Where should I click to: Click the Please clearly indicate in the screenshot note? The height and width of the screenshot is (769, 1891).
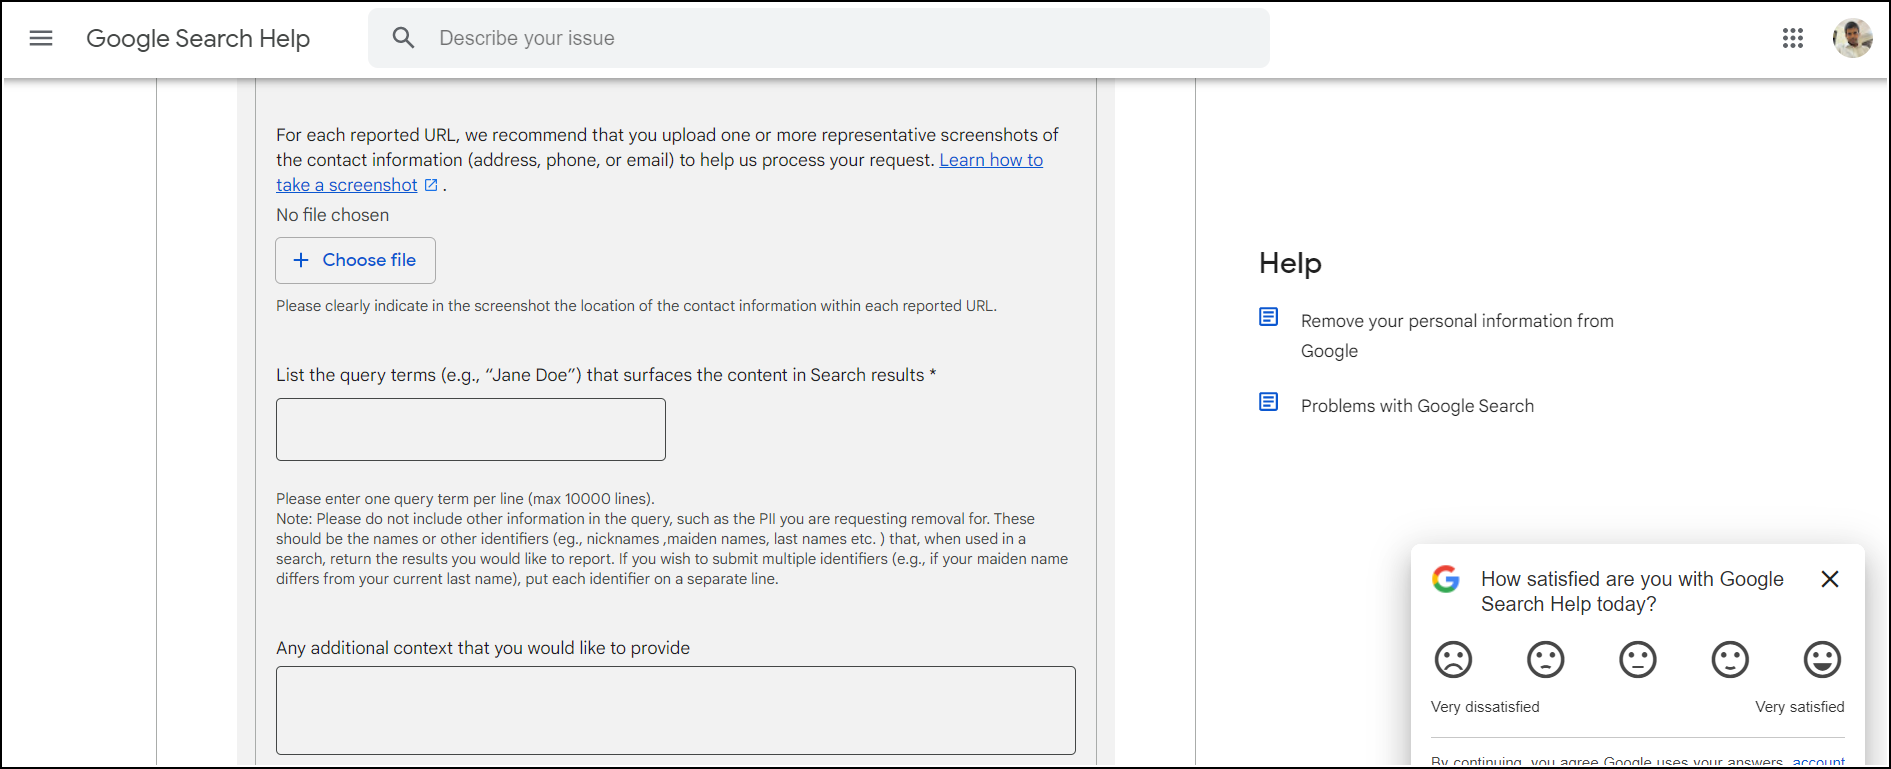coord(636,306)
